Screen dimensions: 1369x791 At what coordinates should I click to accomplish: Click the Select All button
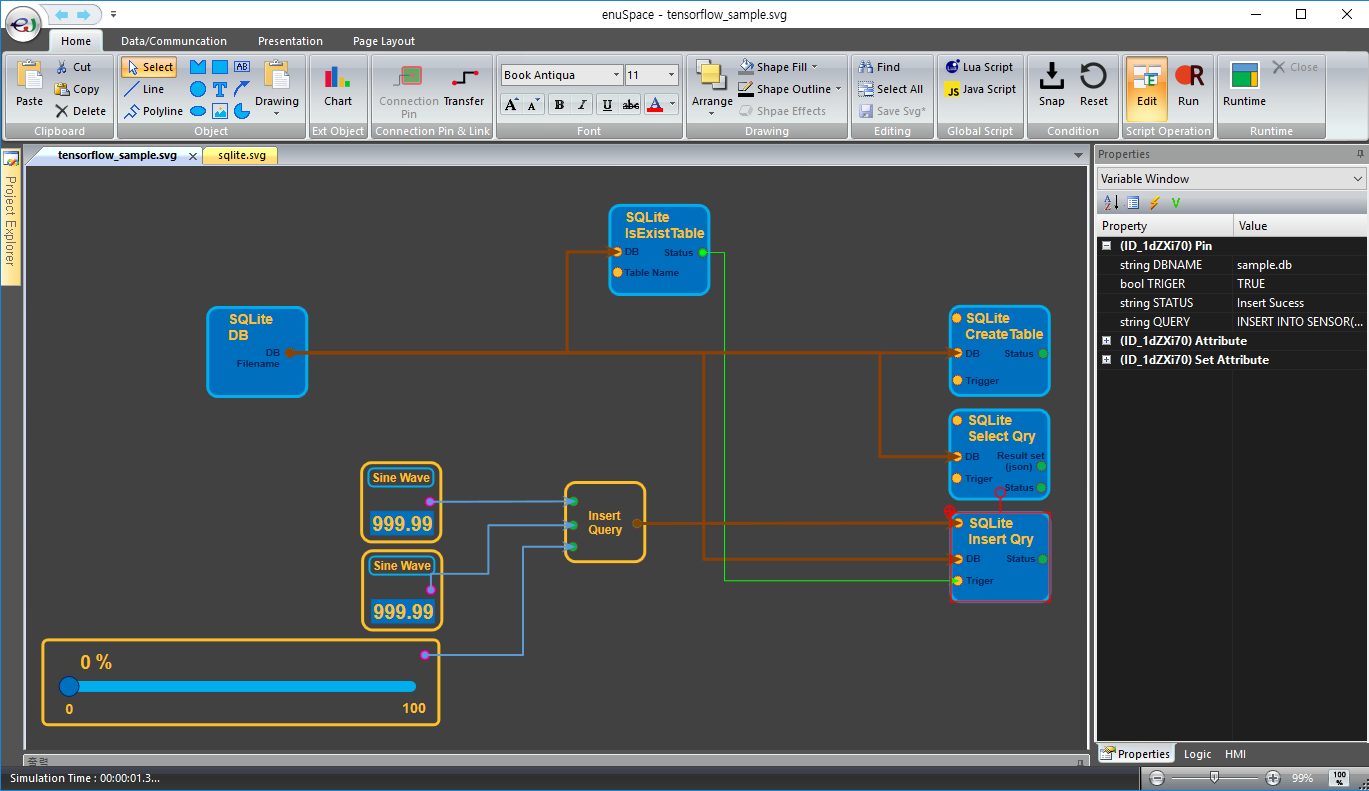click(x=890, y=89)
